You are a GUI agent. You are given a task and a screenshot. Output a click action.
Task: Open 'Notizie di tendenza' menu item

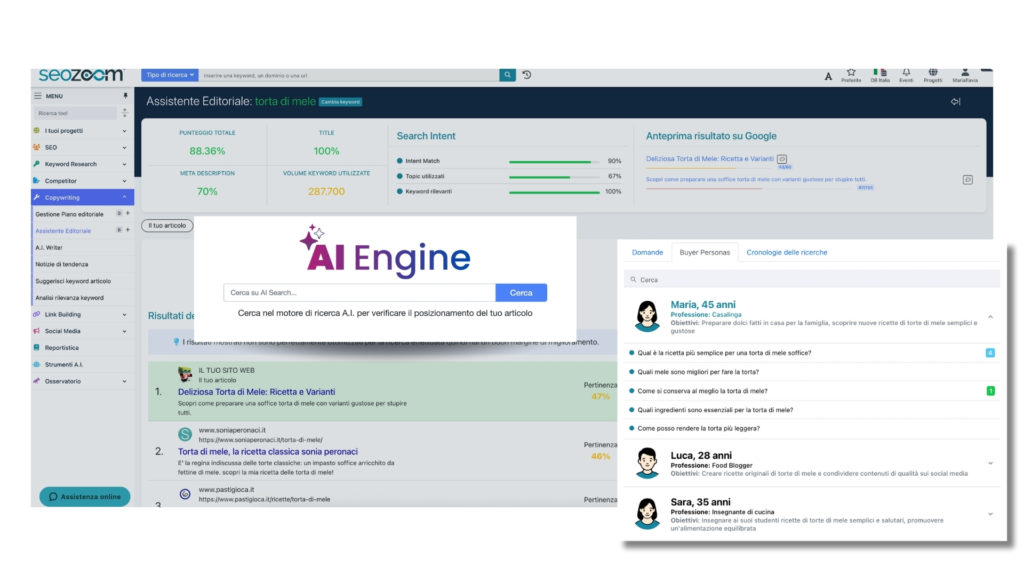pos(61,264)
